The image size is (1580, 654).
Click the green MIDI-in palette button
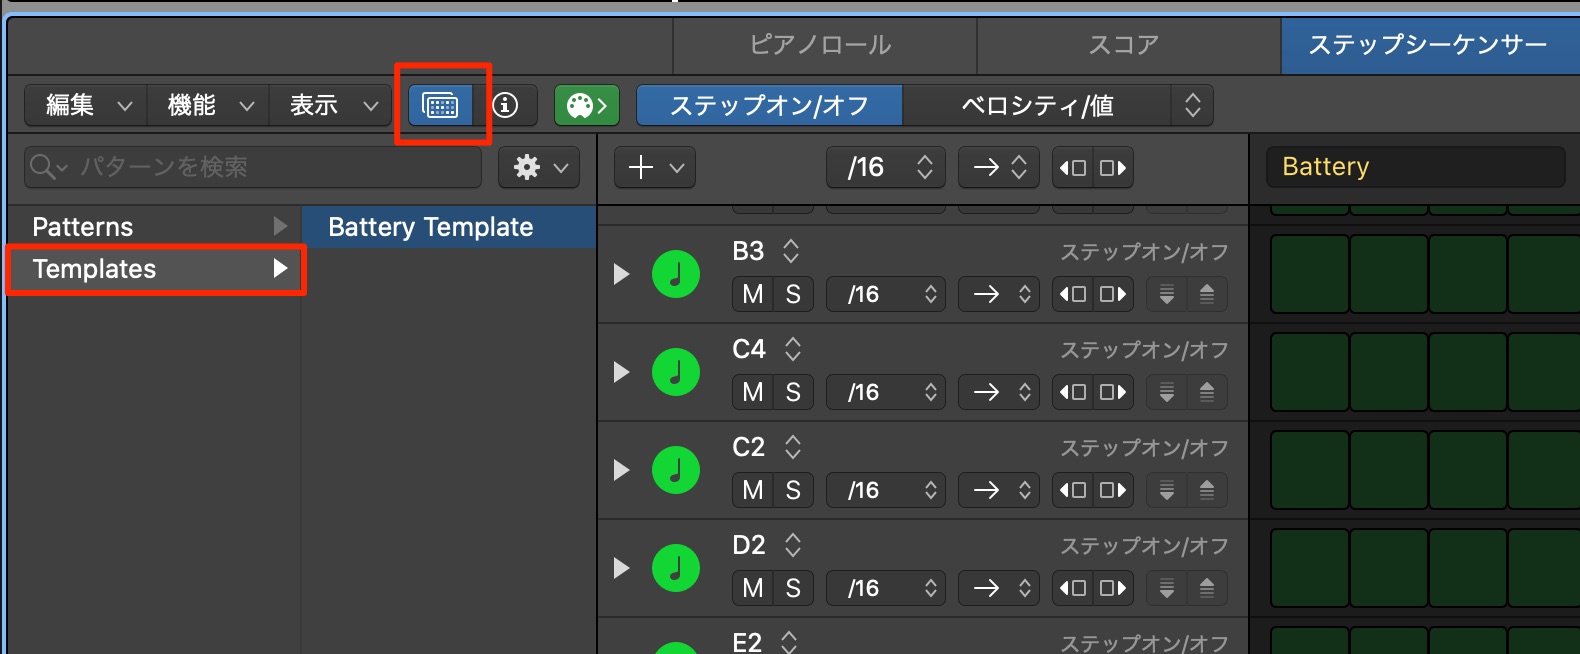pyautogui.click(x=587, y=105)
